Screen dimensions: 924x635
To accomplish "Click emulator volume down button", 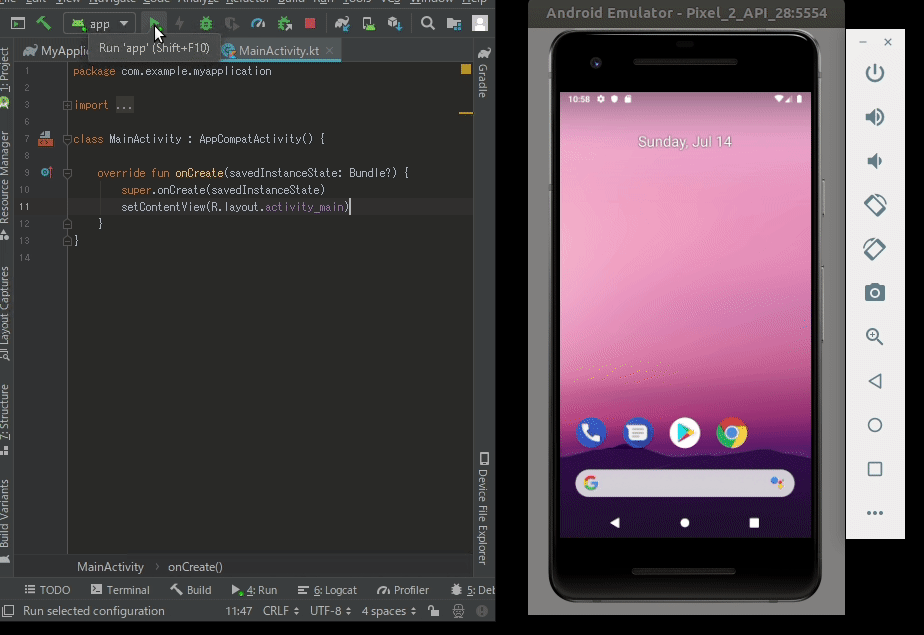I will click(875, 161).
